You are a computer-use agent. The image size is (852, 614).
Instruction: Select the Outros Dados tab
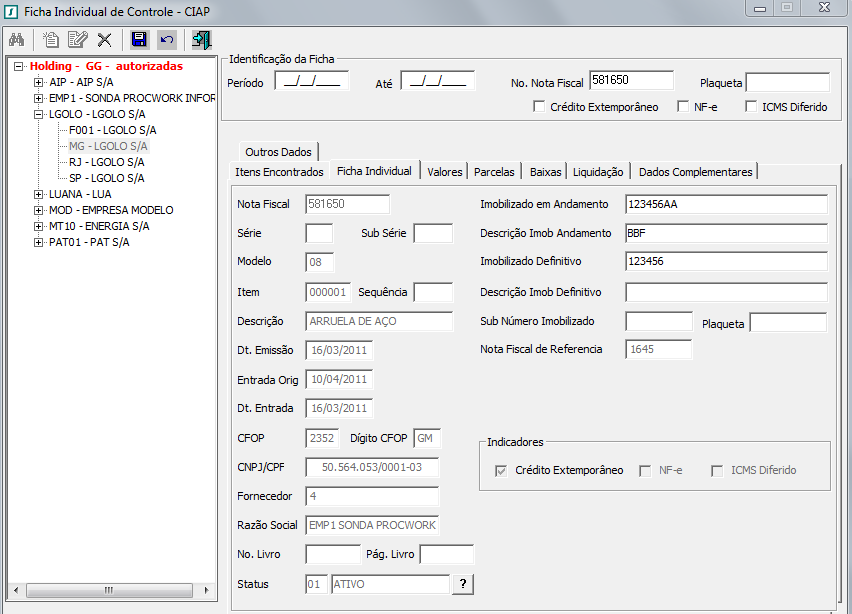(278, 152)
